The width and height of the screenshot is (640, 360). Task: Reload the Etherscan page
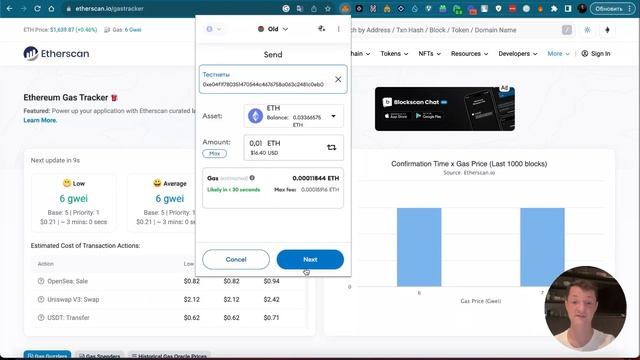tap(37, 8)
